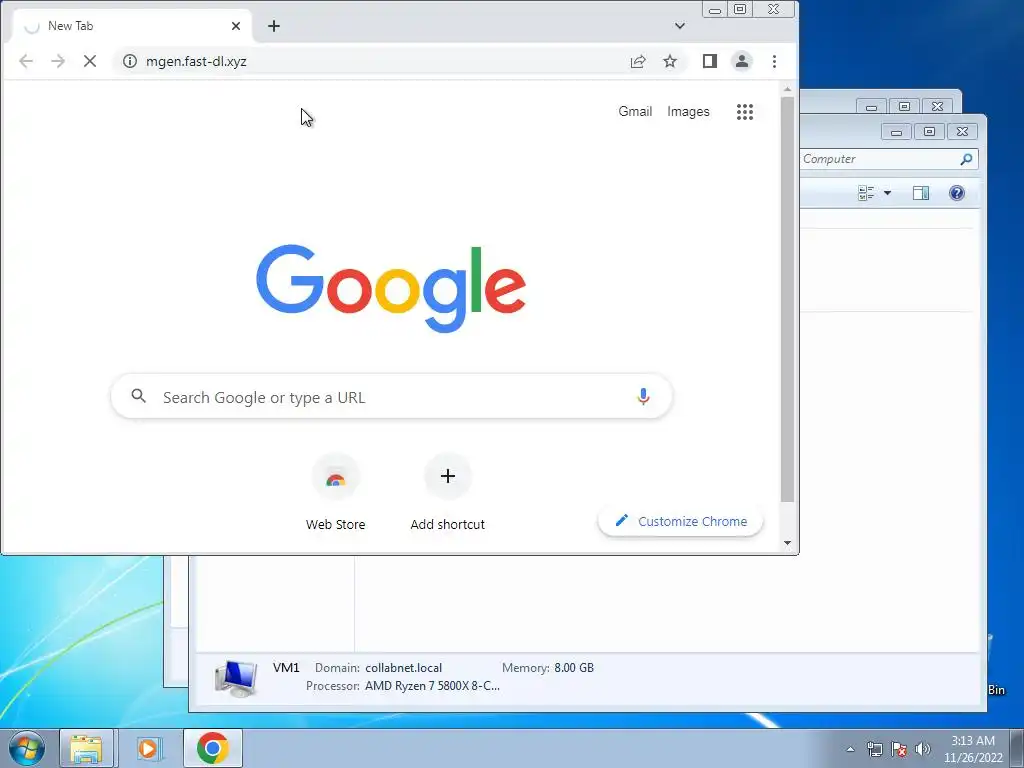Minimize the front Explorer window
Viewport: 1024px width, 768px height.
[897, 132]
